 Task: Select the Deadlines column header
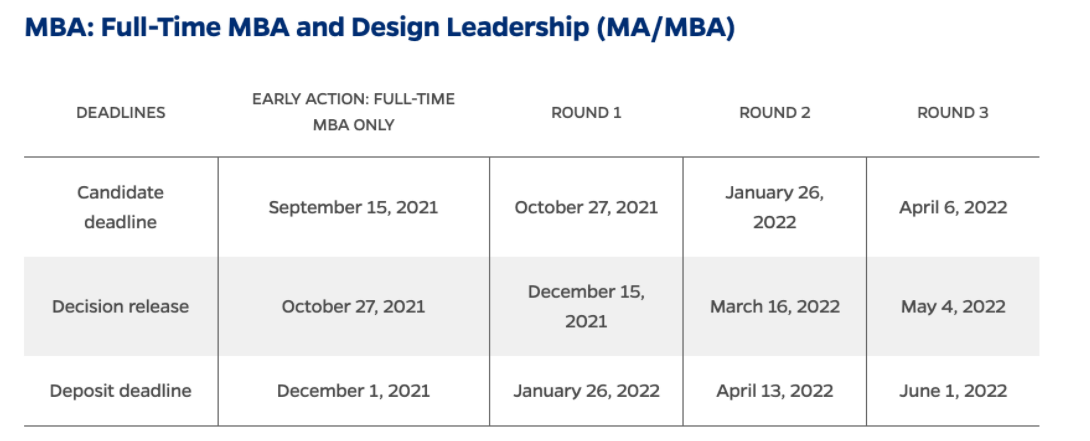[x=121, y=113]
